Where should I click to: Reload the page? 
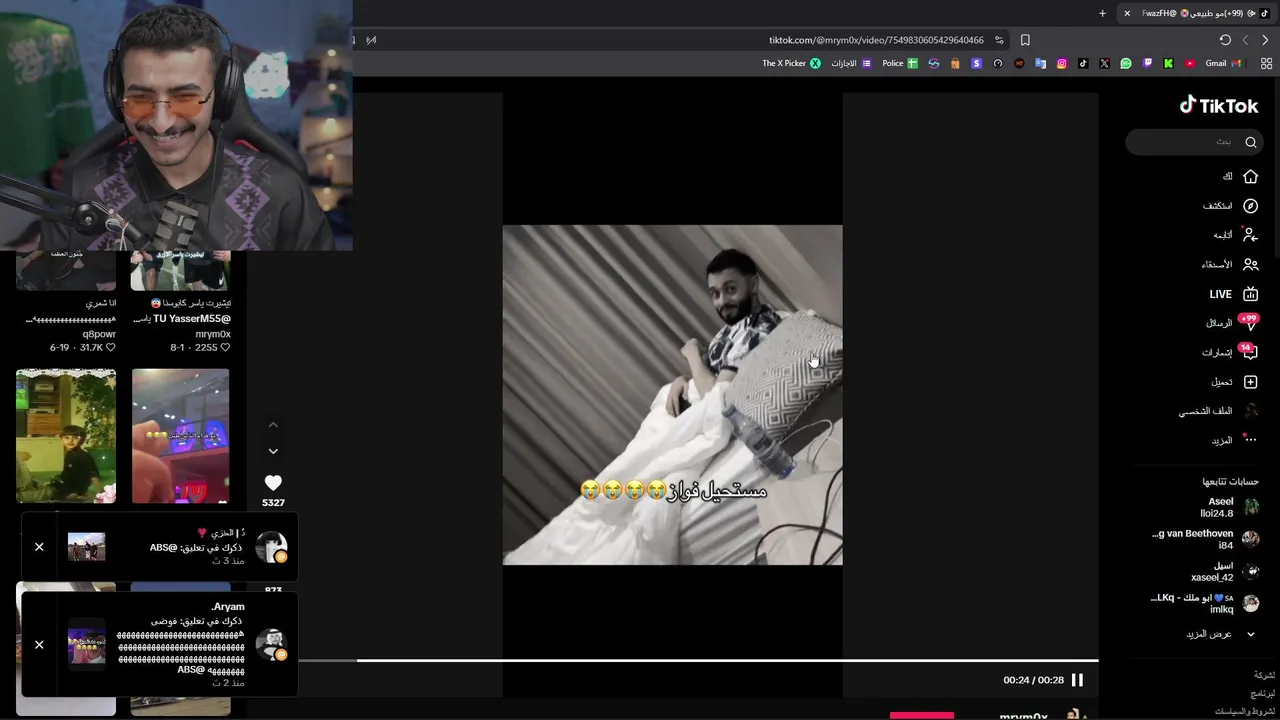coord(1225,40)
